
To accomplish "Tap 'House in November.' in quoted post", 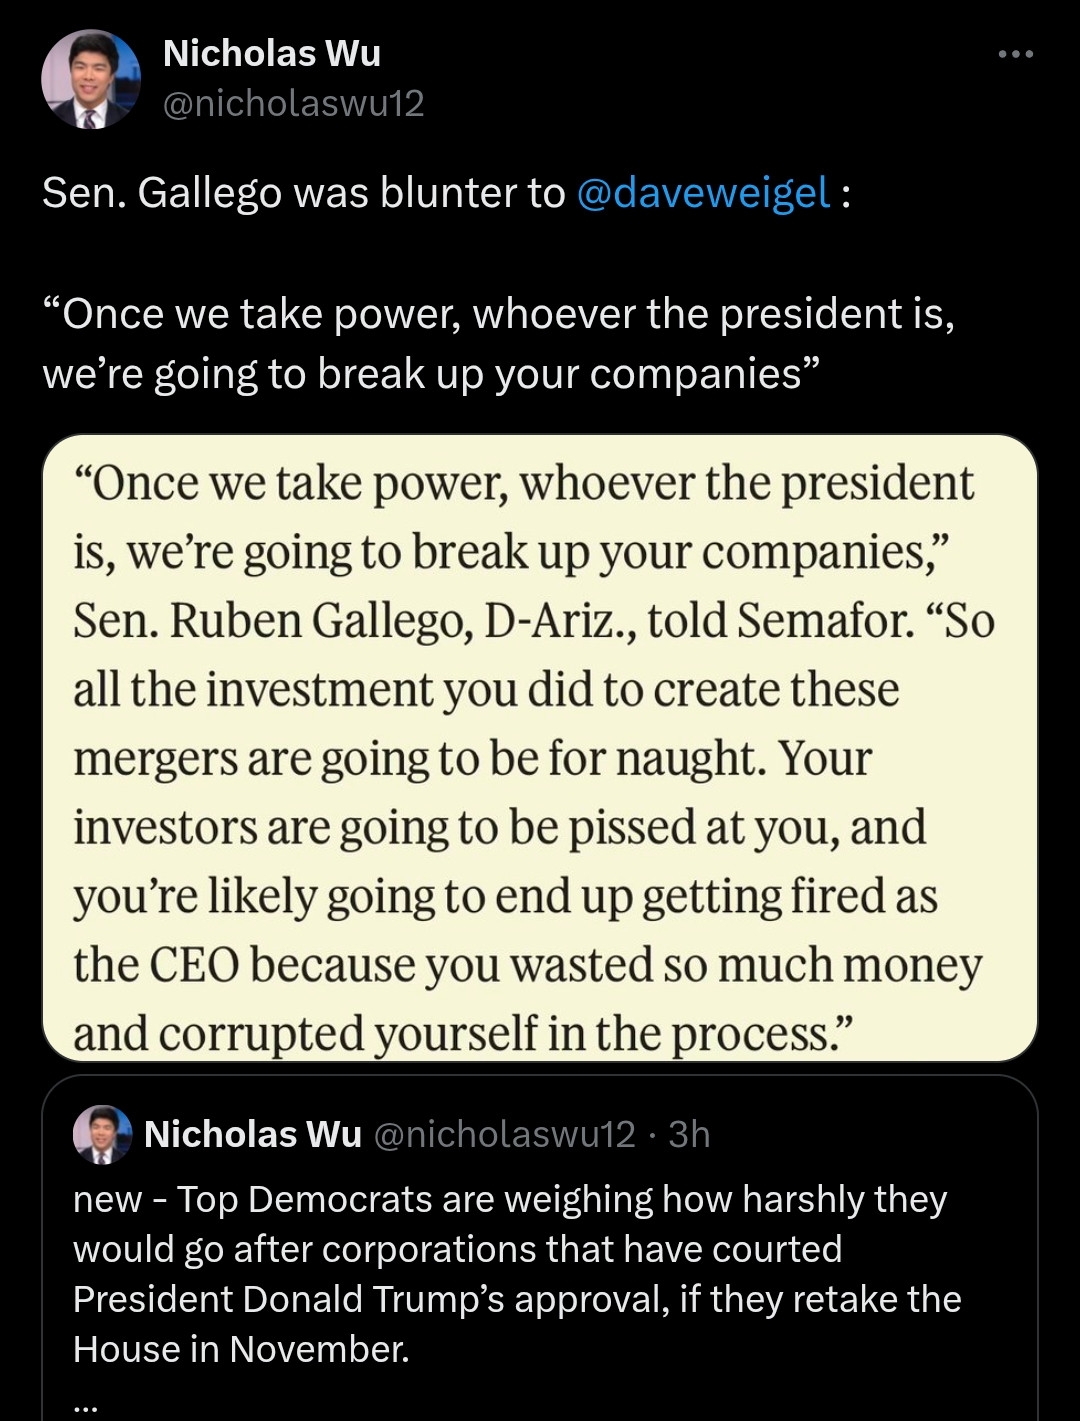I will (242, 1349).
